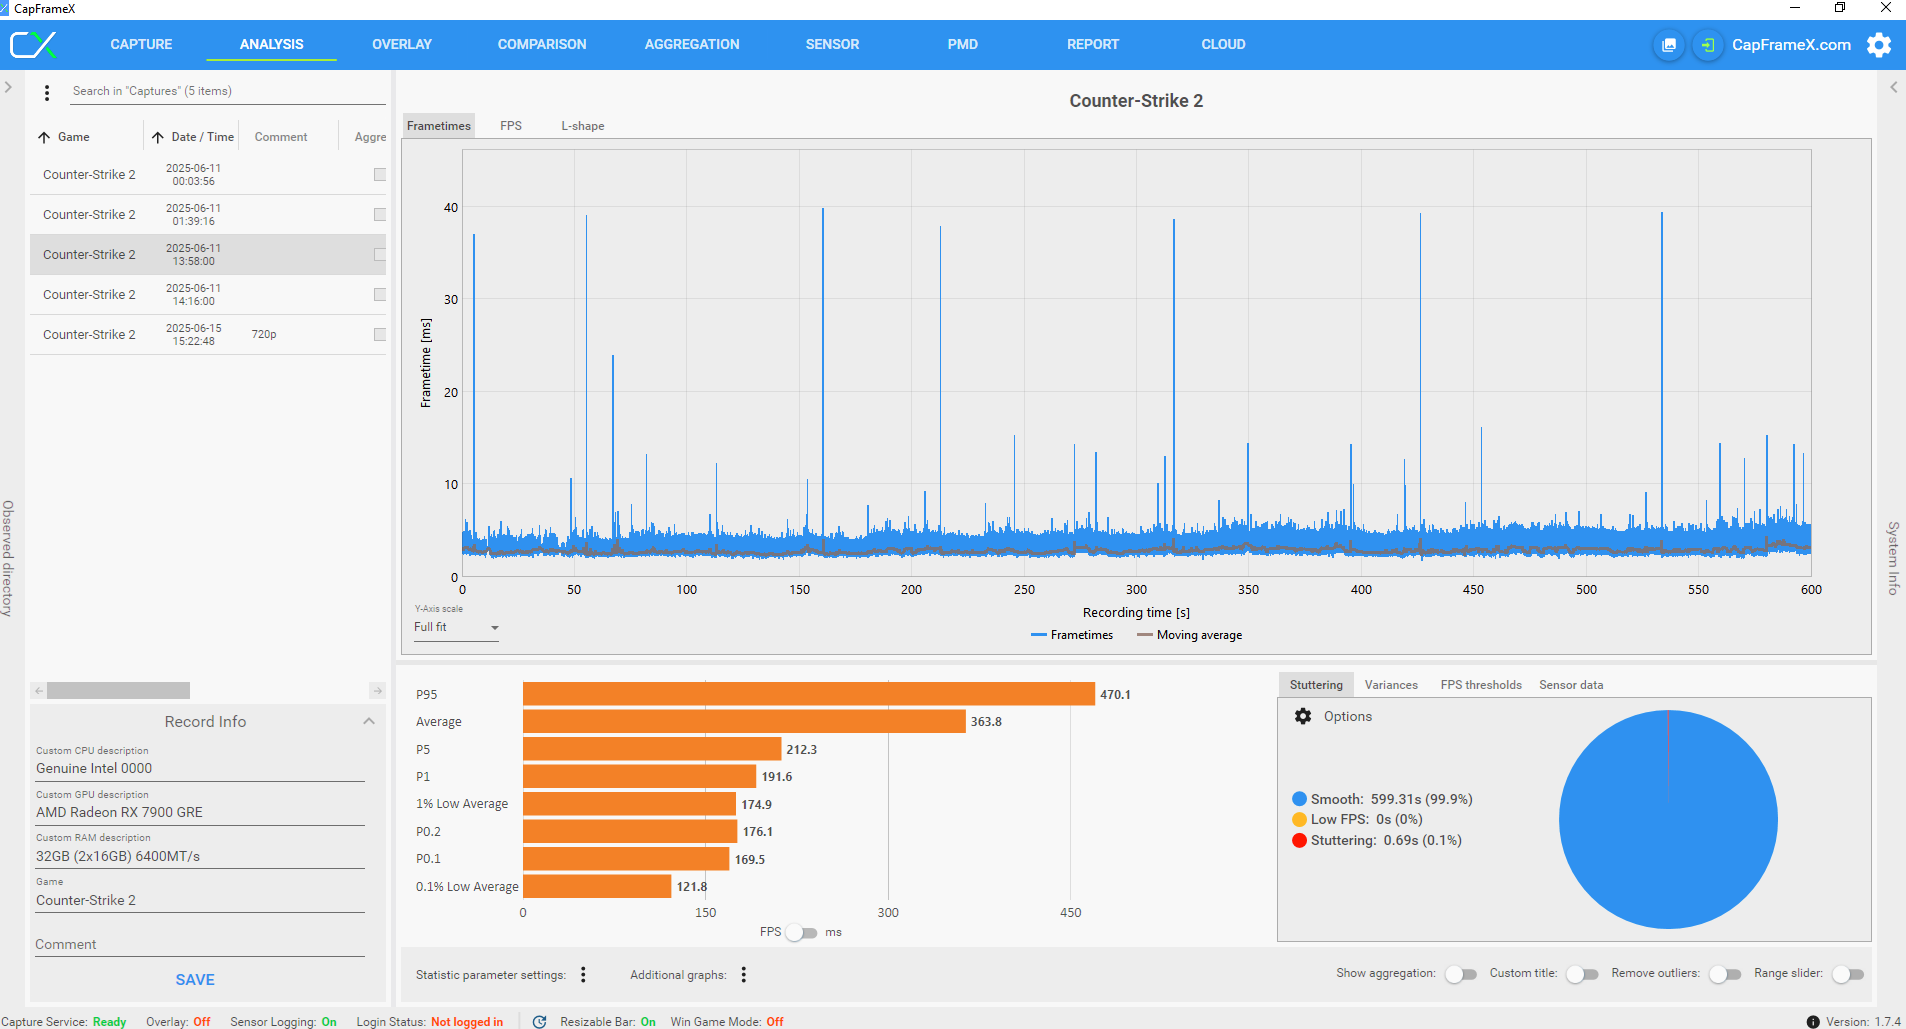Check the aggregation box for 720p capture

click(380, 335)
